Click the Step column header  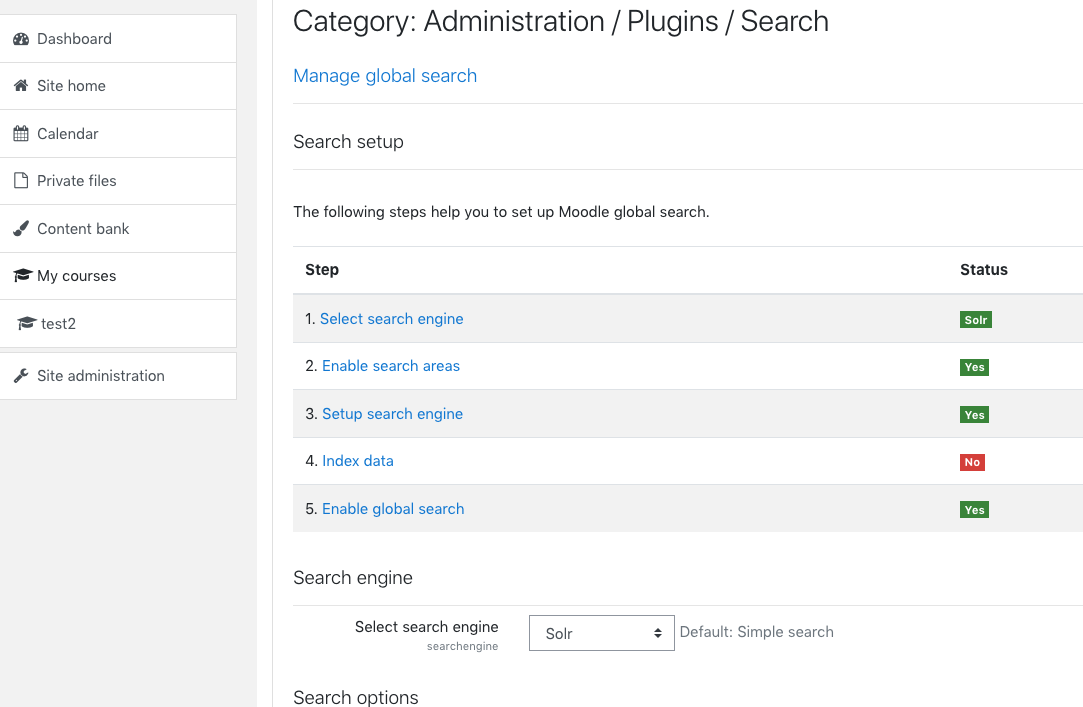pyautogui.click(x=322, y=270)
